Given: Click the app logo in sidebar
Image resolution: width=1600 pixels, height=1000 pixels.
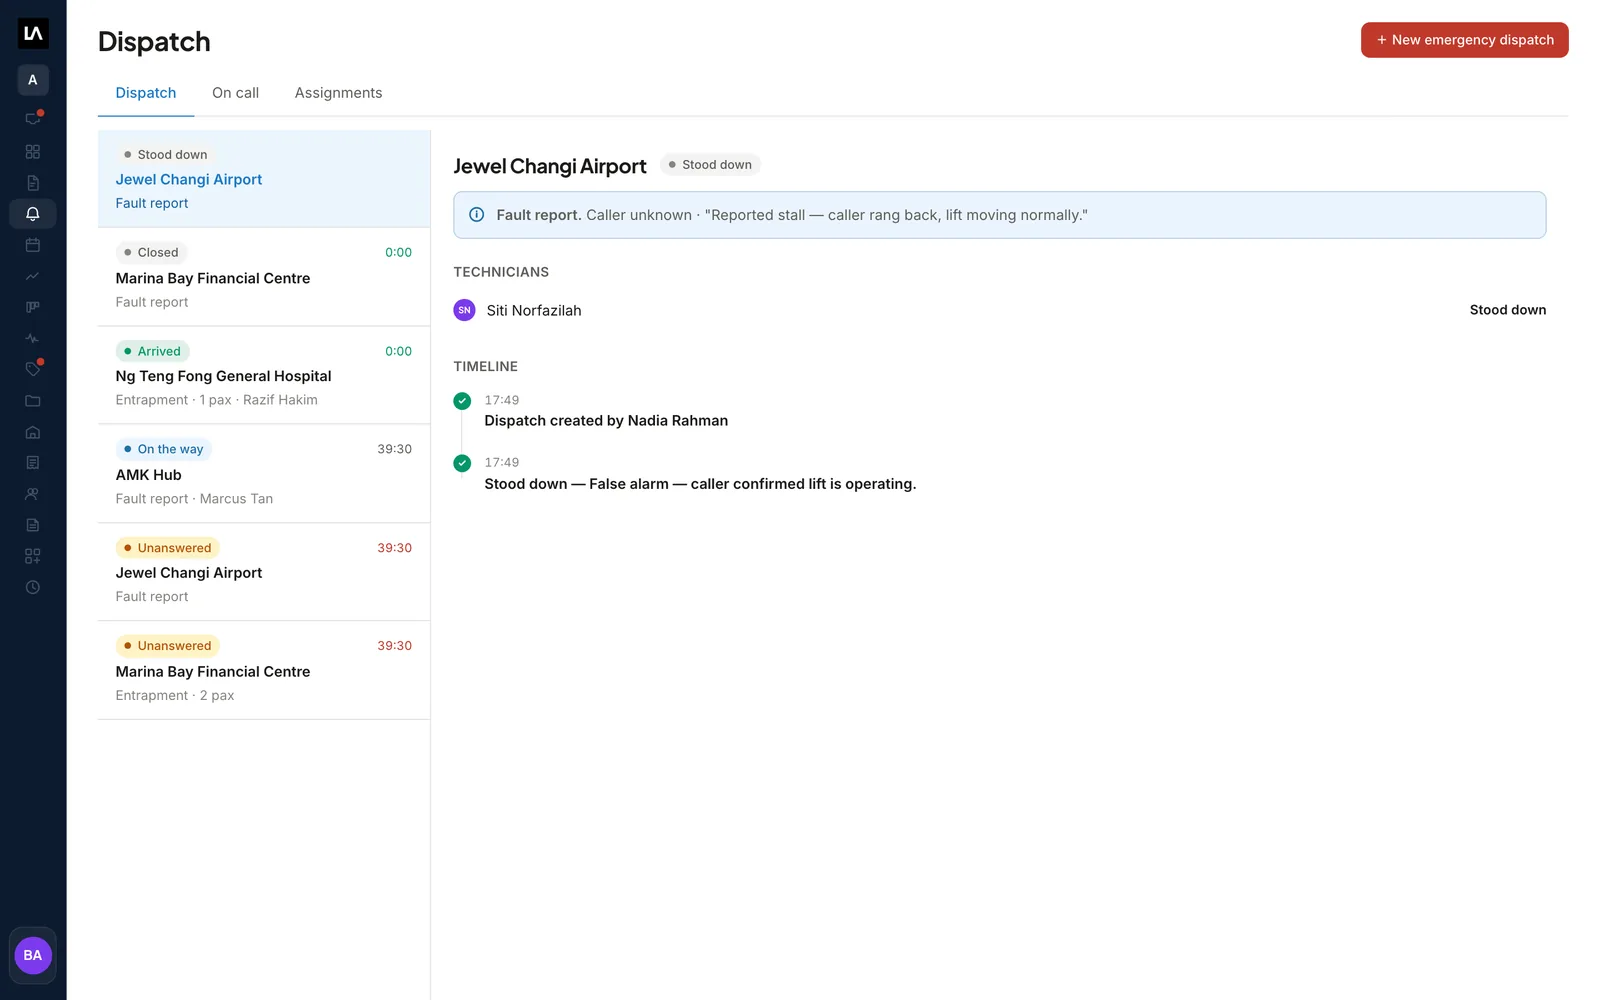Looking at the screenshot, I should click(x=33, y=33).
